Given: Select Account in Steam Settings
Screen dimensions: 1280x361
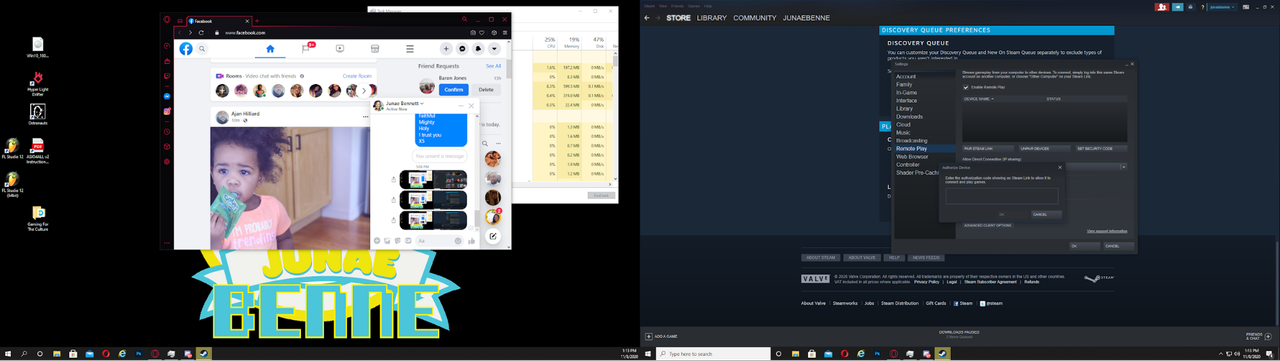Looking at the screenshot, I should click(x=906, y=77).
